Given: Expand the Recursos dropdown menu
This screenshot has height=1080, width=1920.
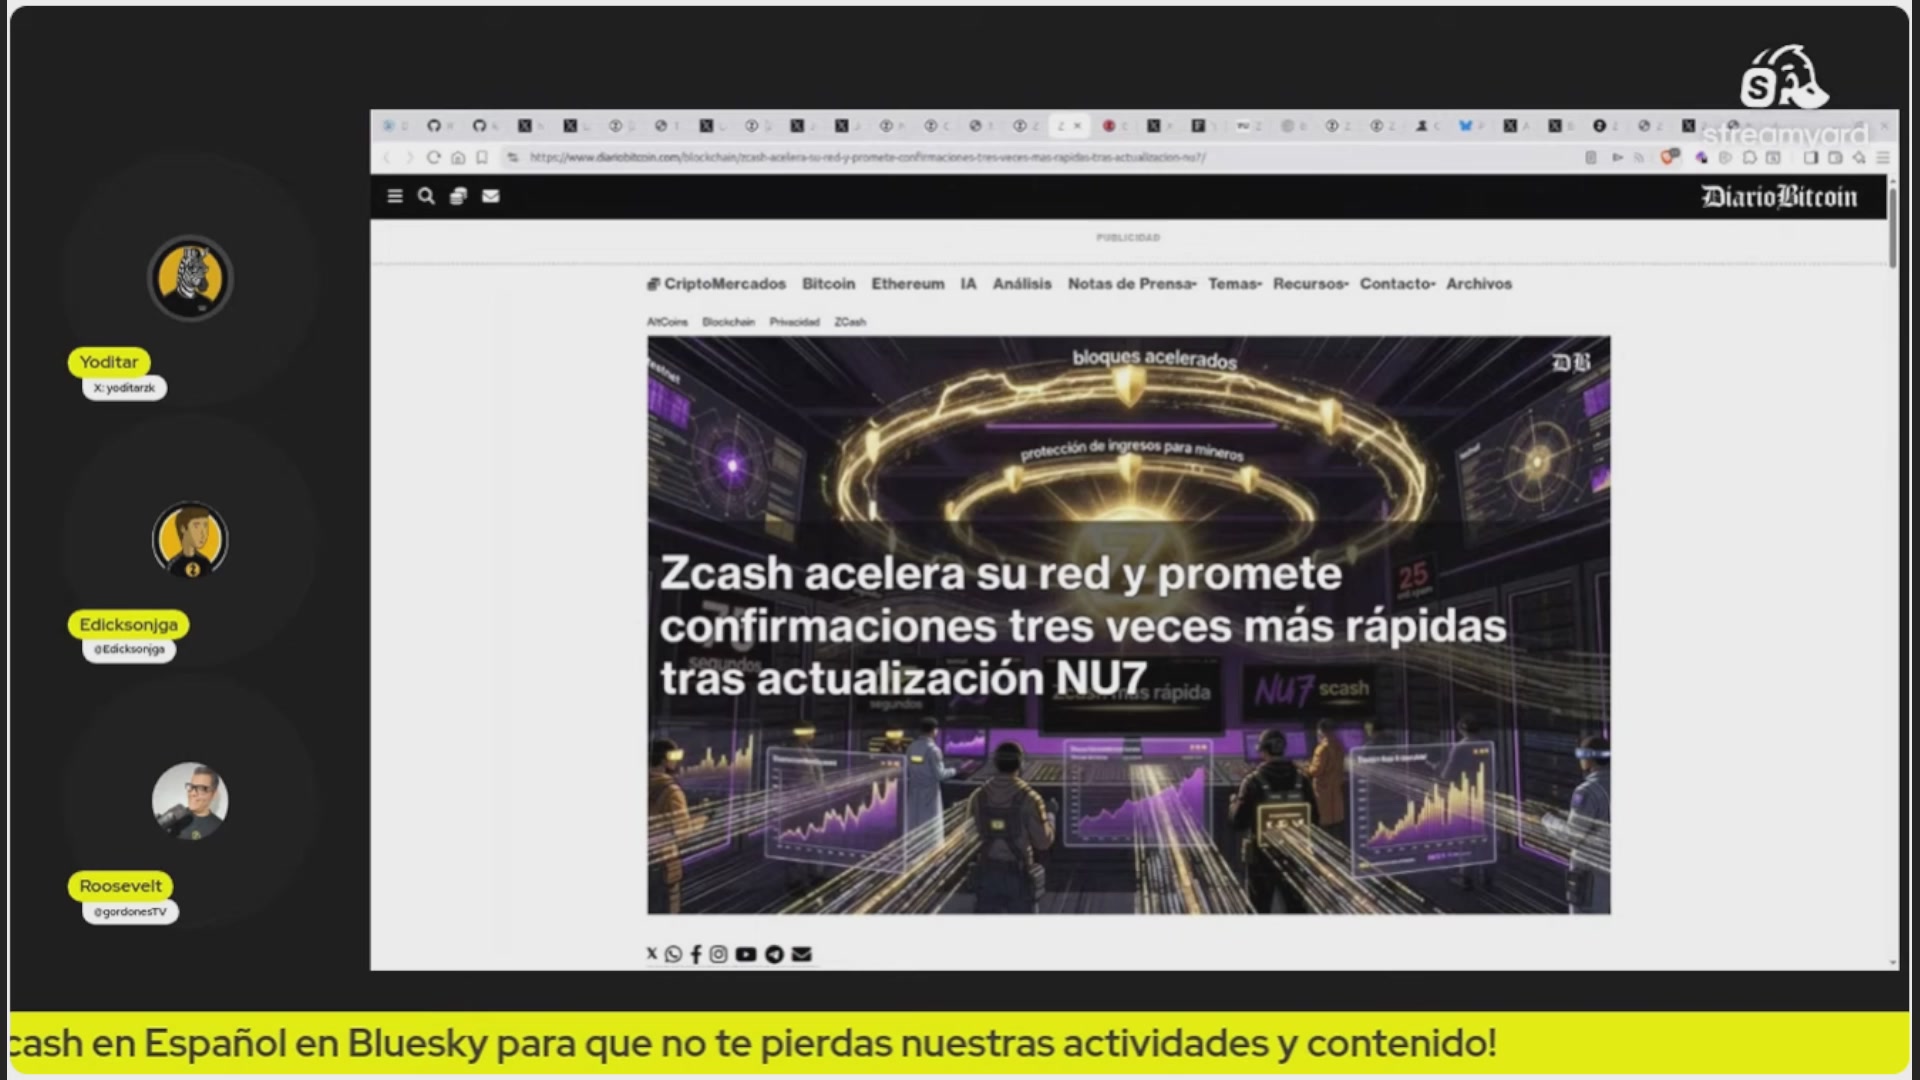Looking at the screenshot, I should tap(1311, 284).
